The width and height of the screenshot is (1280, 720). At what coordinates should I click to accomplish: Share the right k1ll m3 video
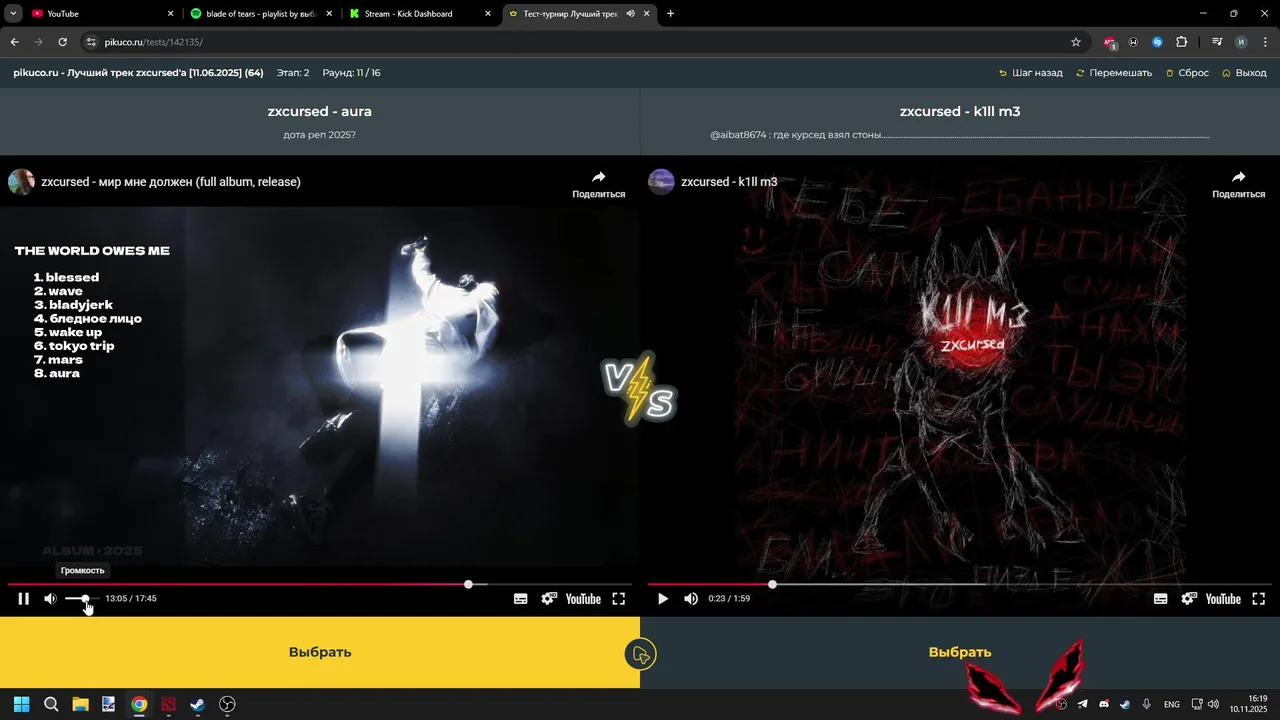pos(1239,184)
